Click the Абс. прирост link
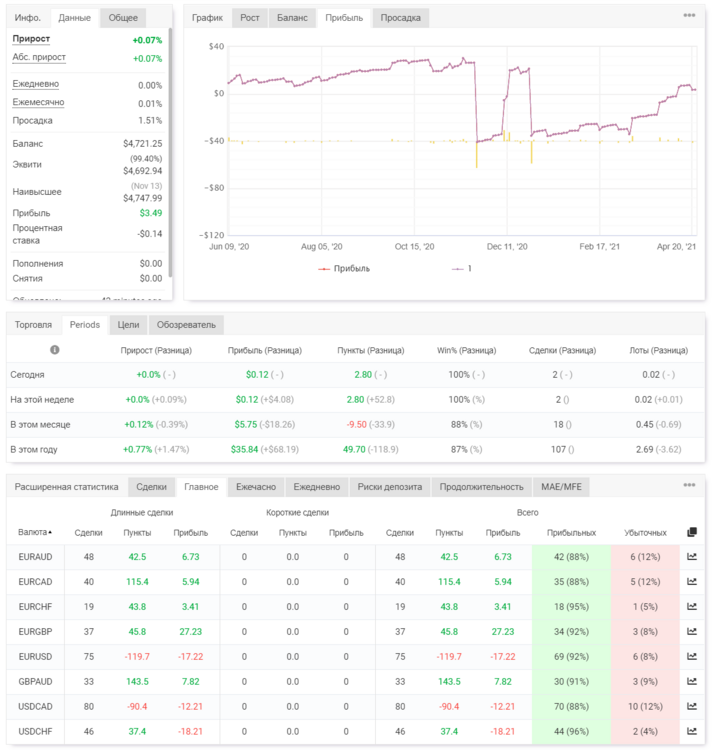The height and width of the screenshot is (750, 713). (39, 57)
